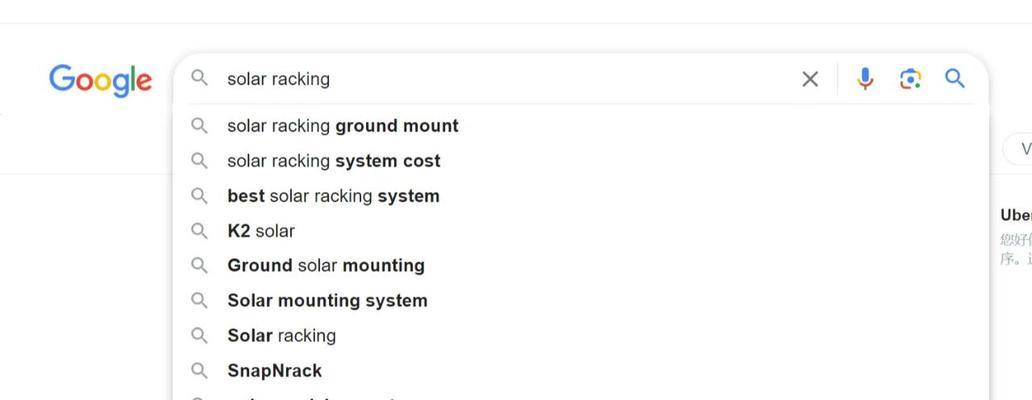Select the SnapNrack suggestion
The image size is (1032, 400).
click(x=581, y=370)
